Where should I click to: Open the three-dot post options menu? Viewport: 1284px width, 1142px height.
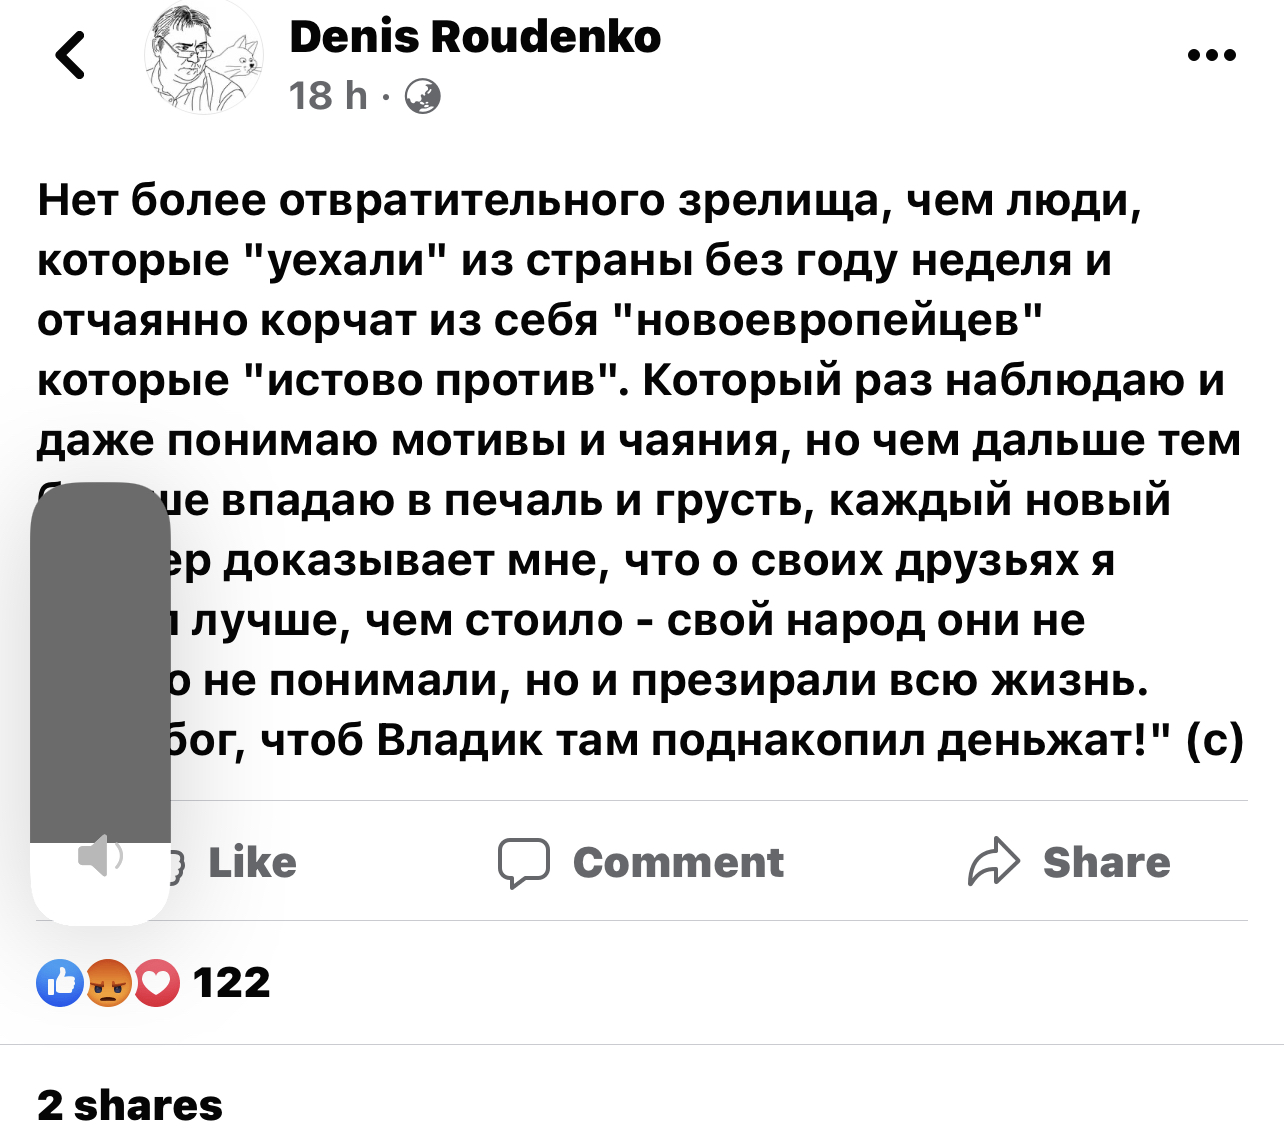click(1212, 56)
